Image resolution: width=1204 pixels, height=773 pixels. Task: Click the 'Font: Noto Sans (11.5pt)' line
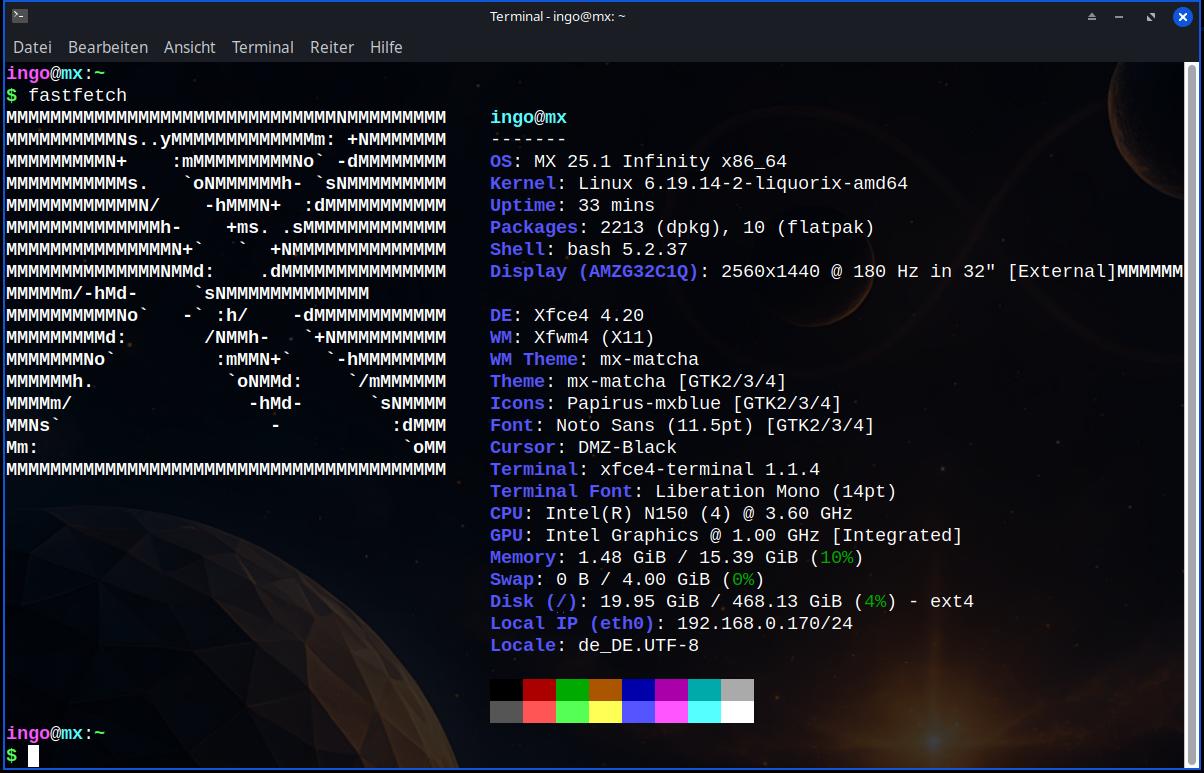(682, 425)
